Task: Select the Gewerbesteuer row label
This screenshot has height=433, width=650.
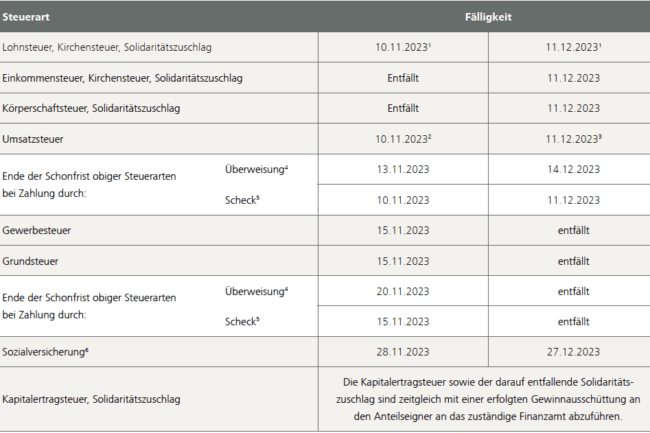Action: pyautogui.click(x=36, y=230)
